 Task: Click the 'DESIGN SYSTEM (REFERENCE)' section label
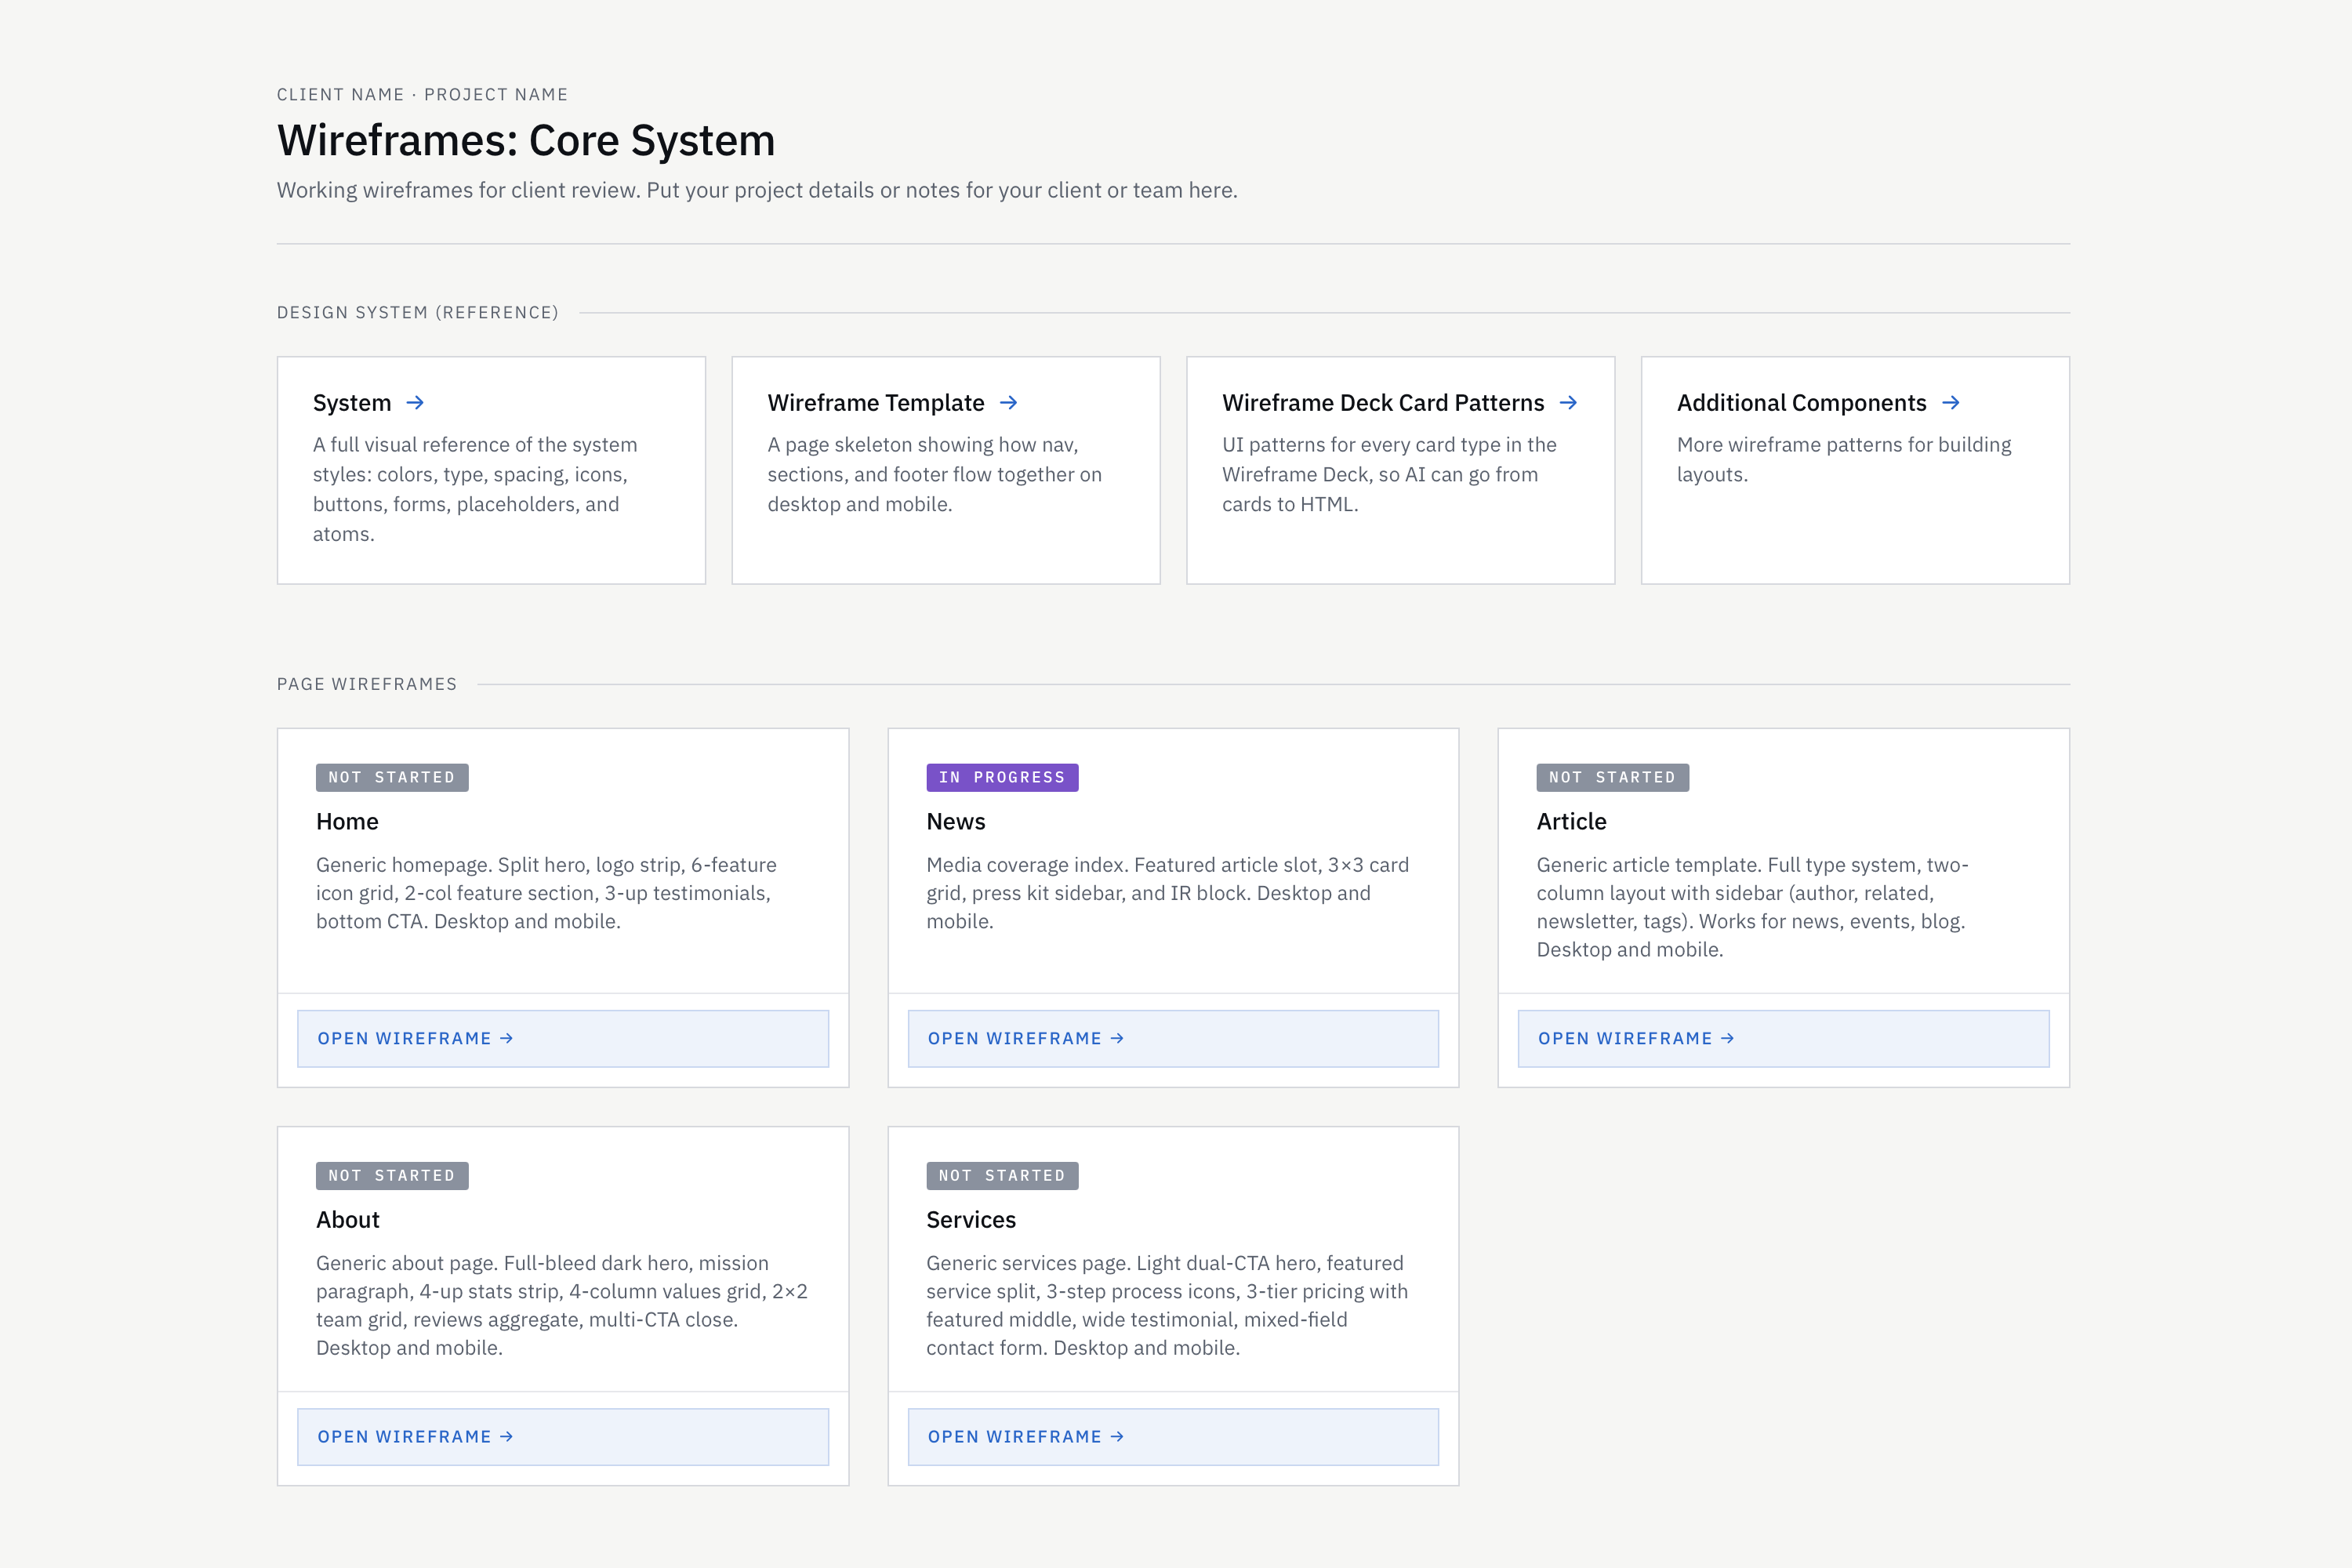click(418, 313)
